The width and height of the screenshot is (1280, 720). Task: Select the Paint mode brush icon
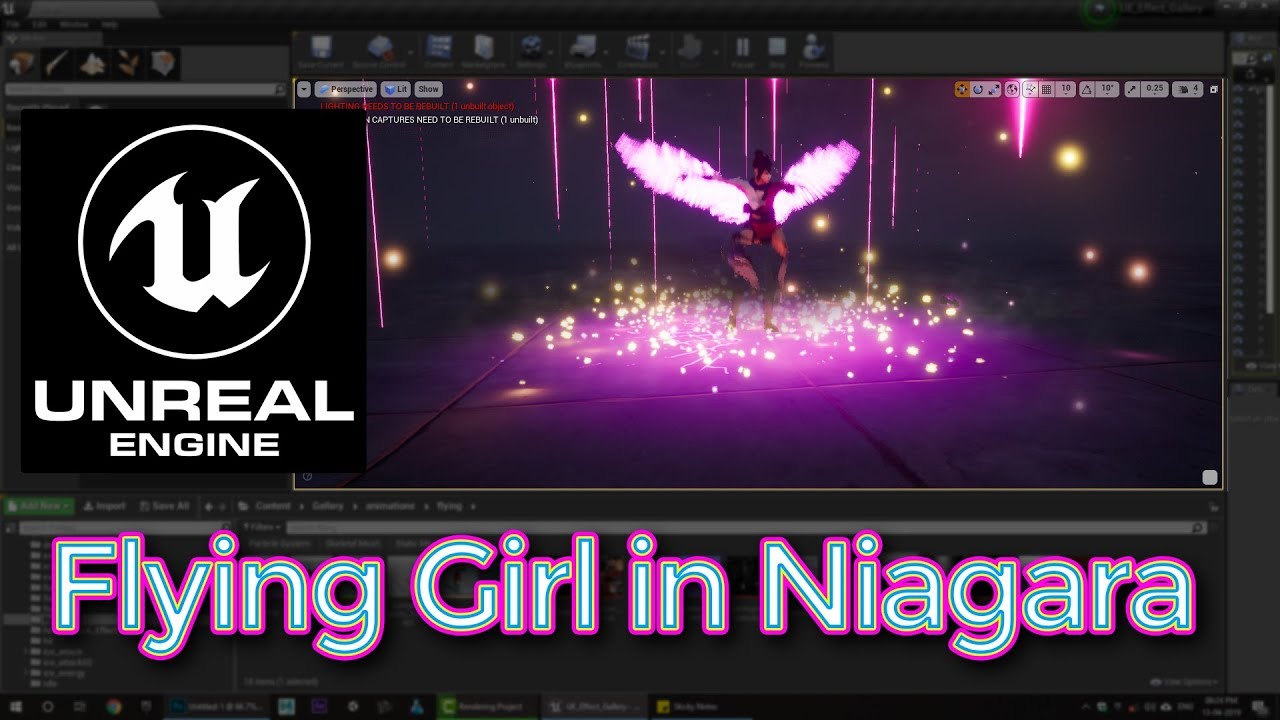click(x=56, y=63)
